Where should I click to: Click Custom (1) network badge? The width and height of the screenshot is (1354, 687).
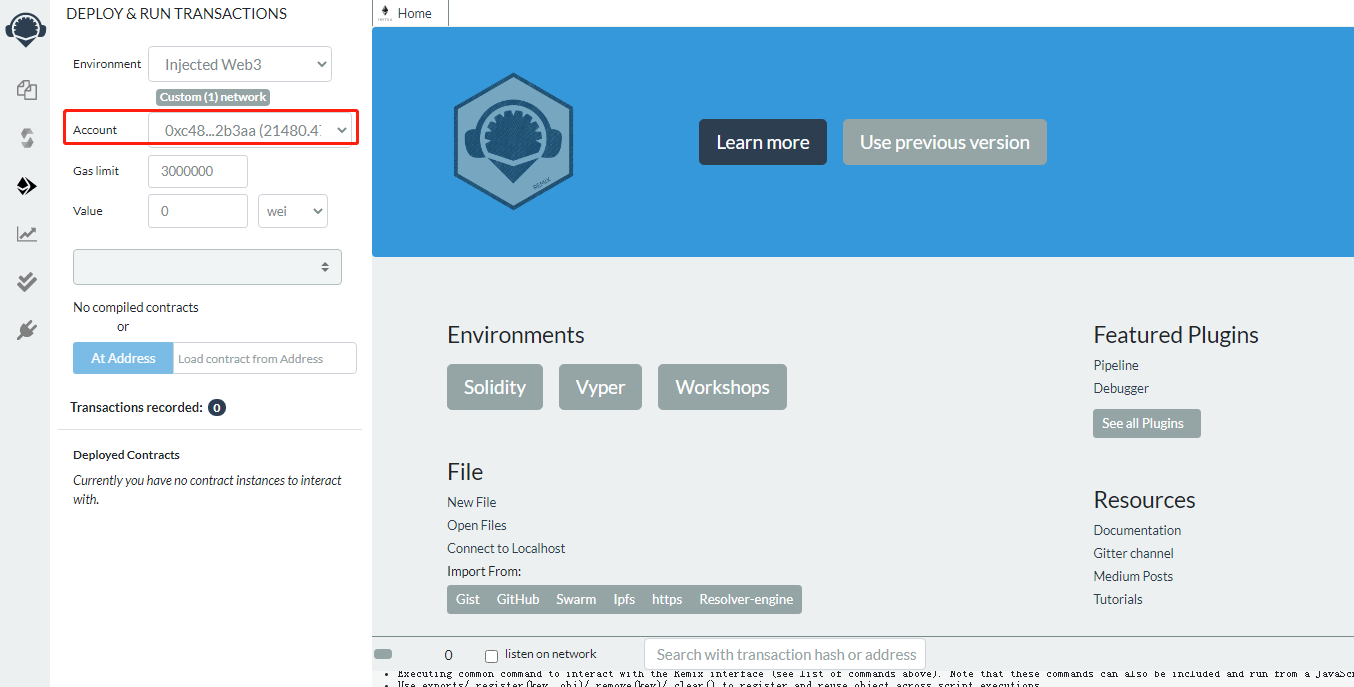point(213,97)
